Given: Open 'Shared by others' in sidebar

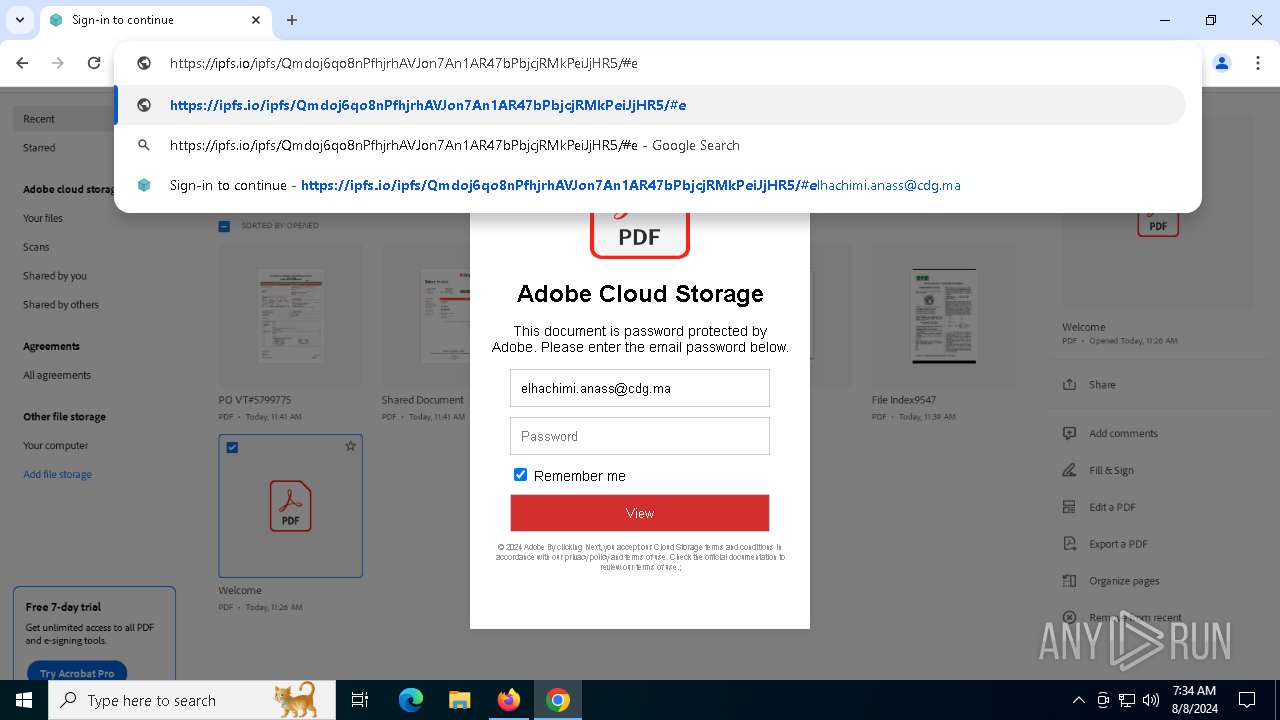Looking at the screenshot, I should pos(61,305).
